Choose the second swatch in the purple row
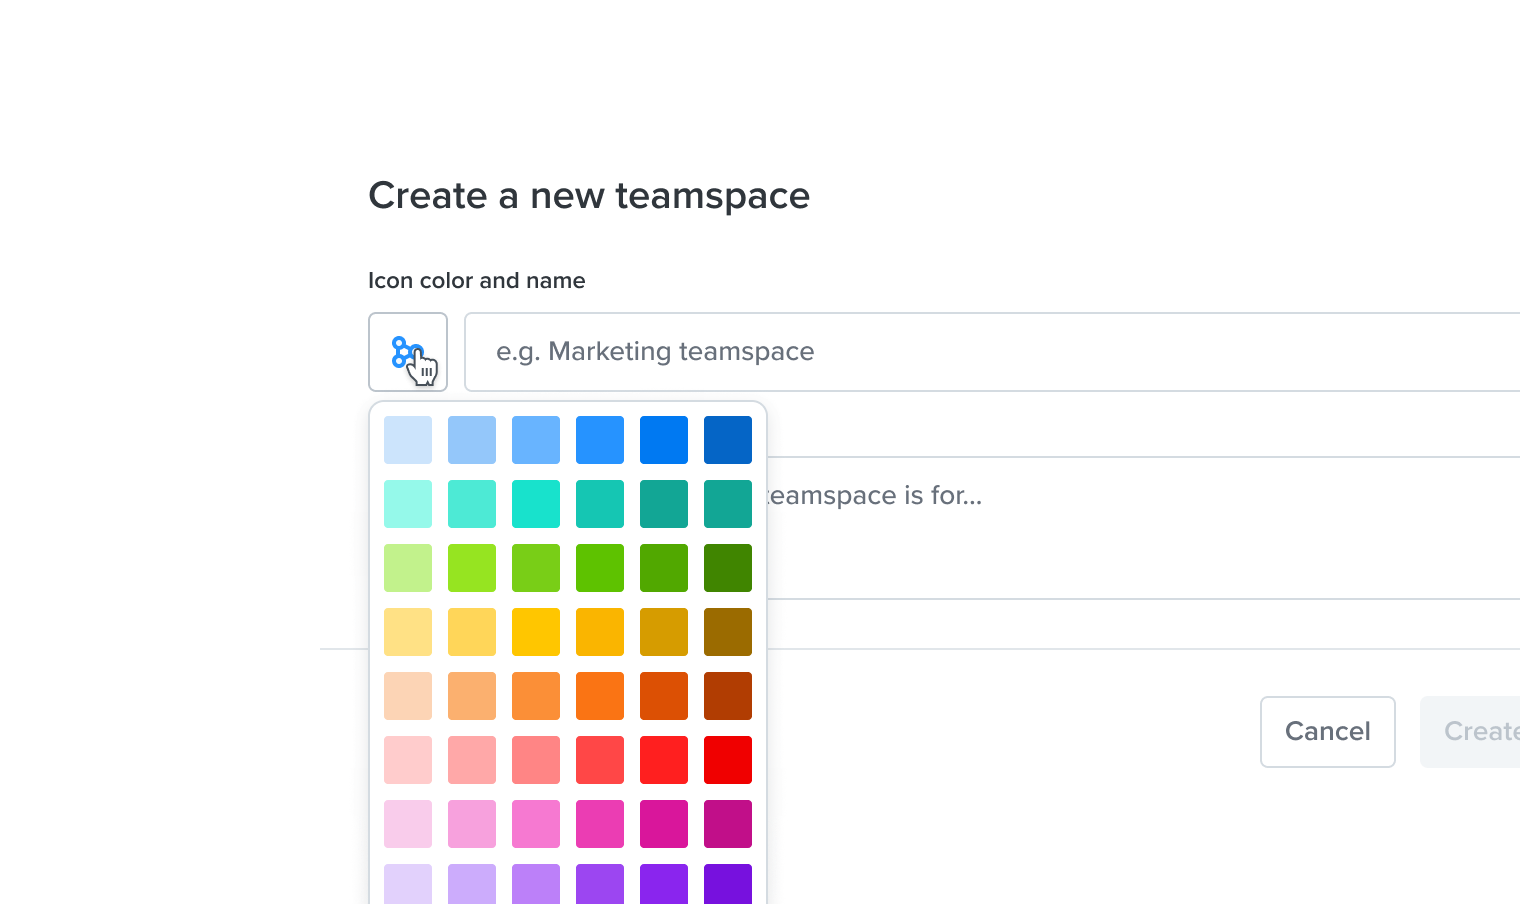The image size is (1520, 904). (x=472, y=884)
